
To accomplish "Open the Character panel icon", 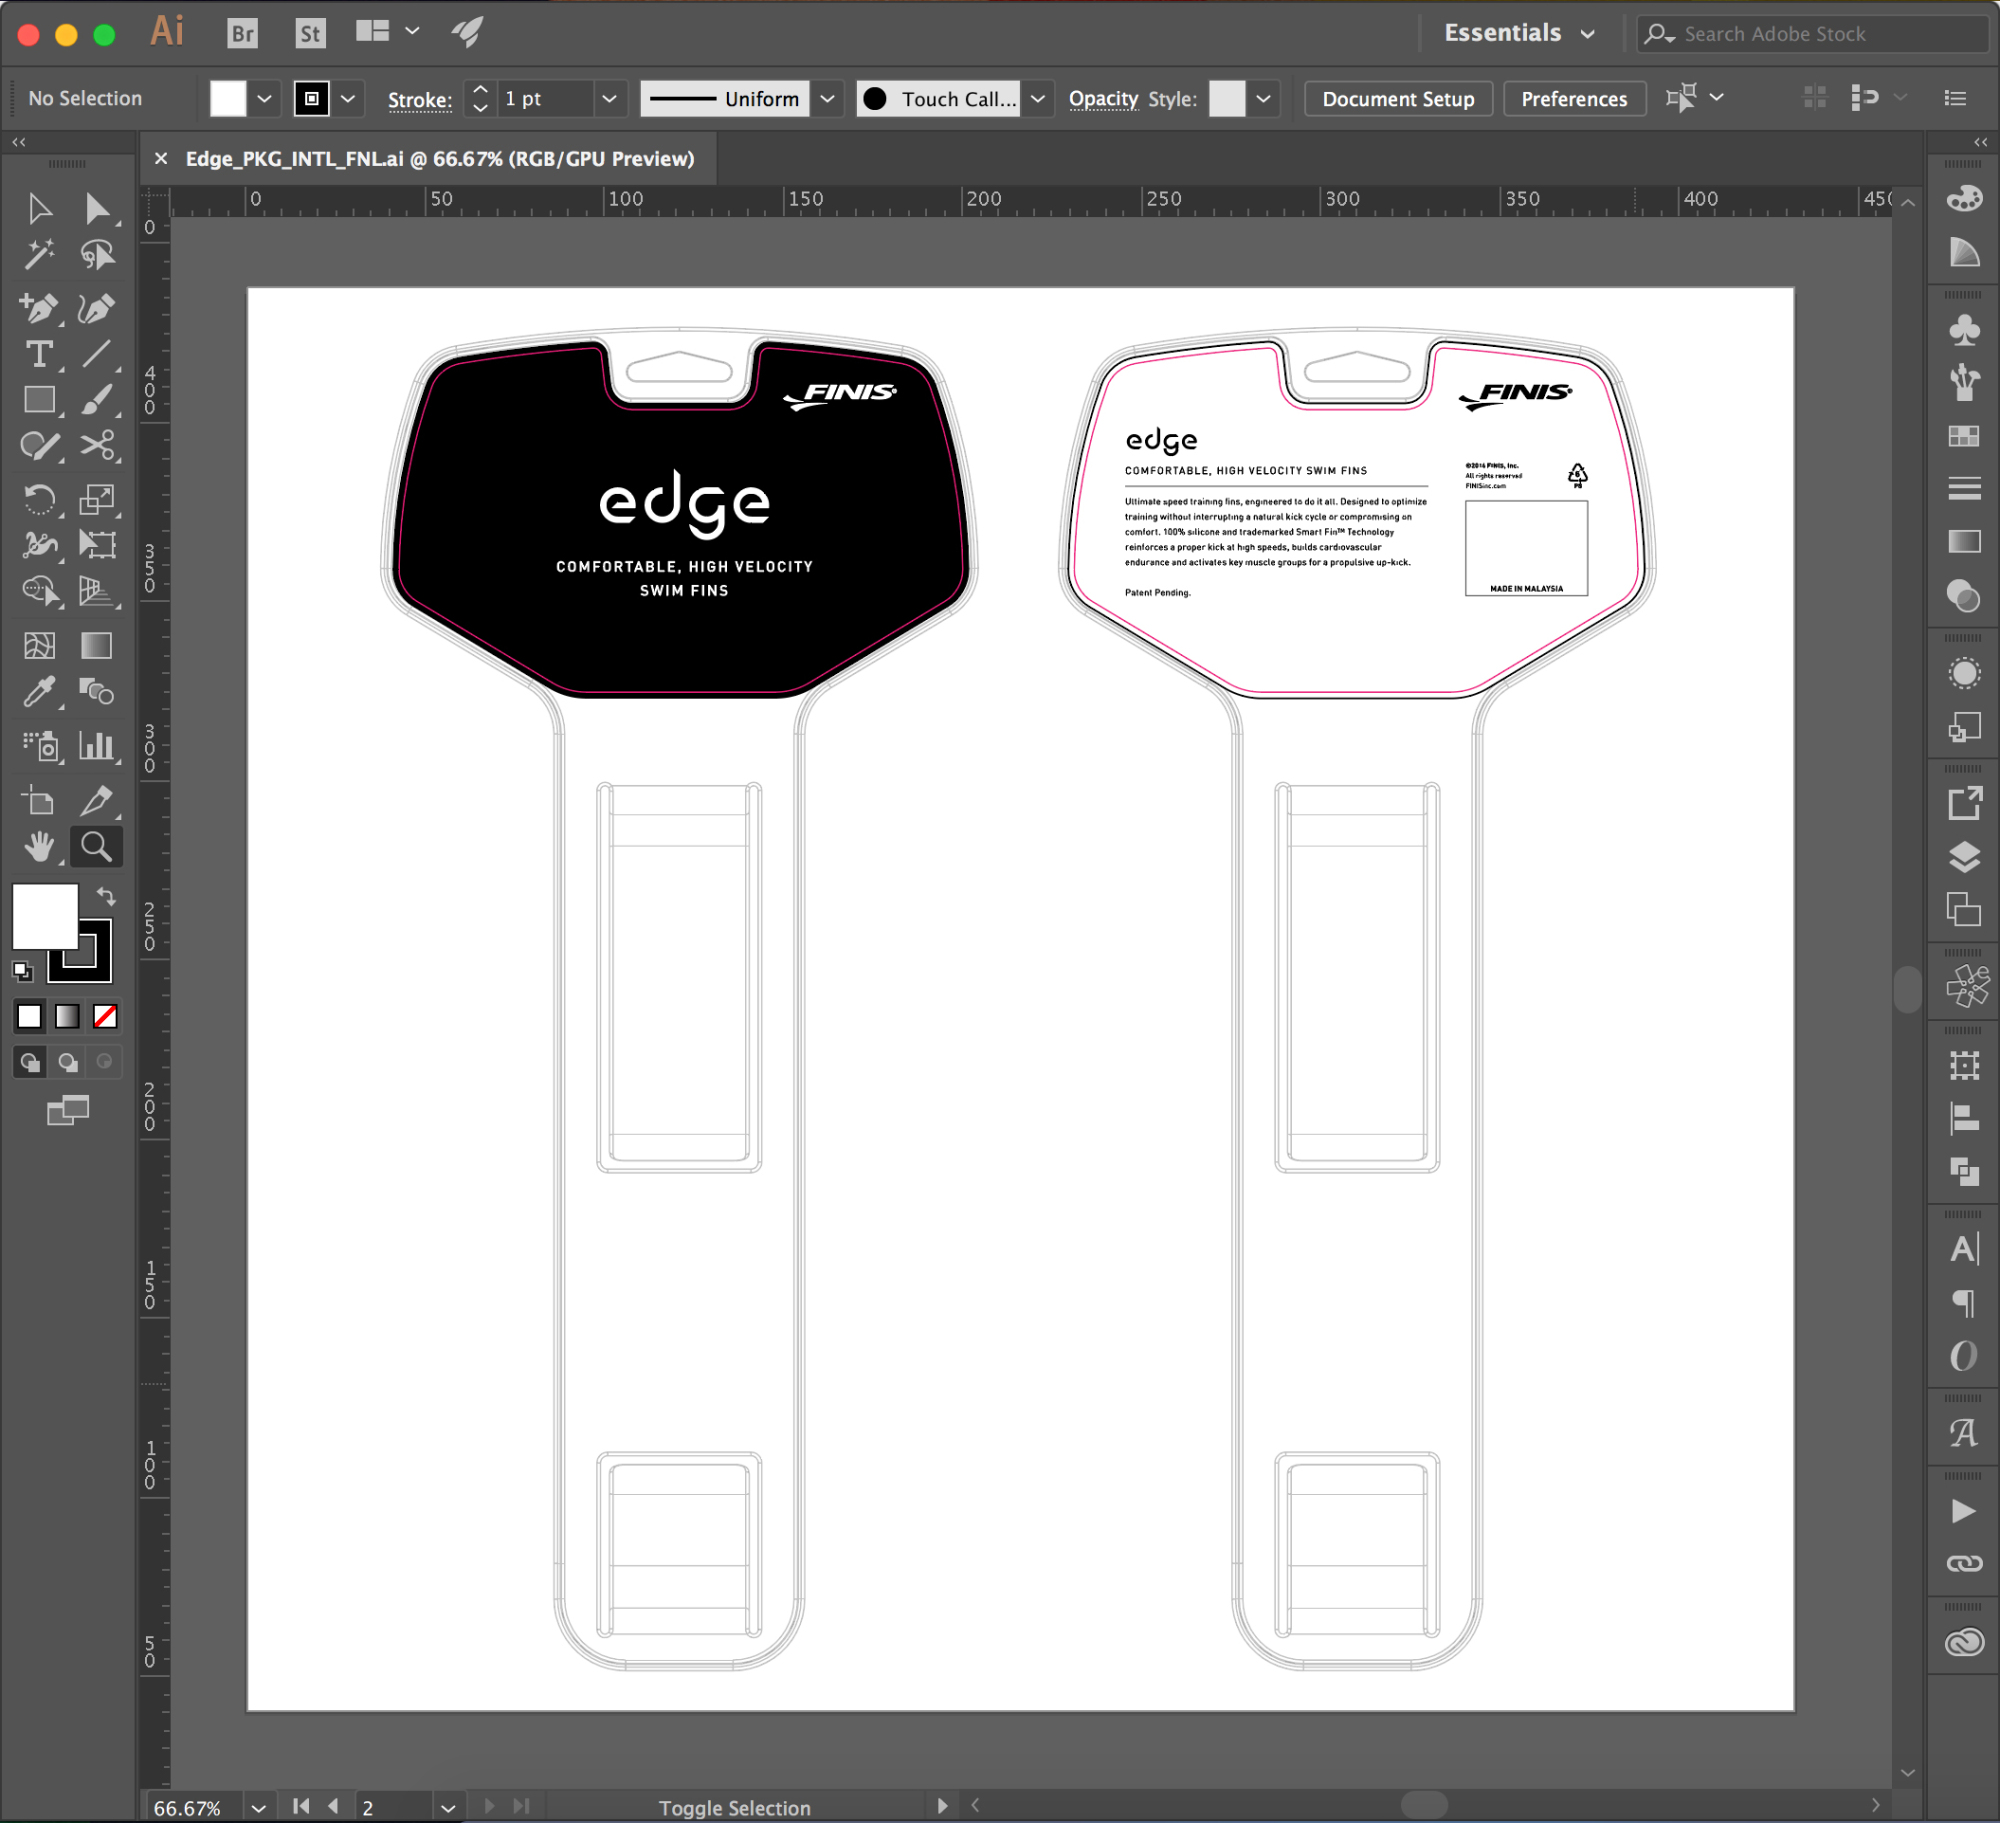I will 1964,1249.
